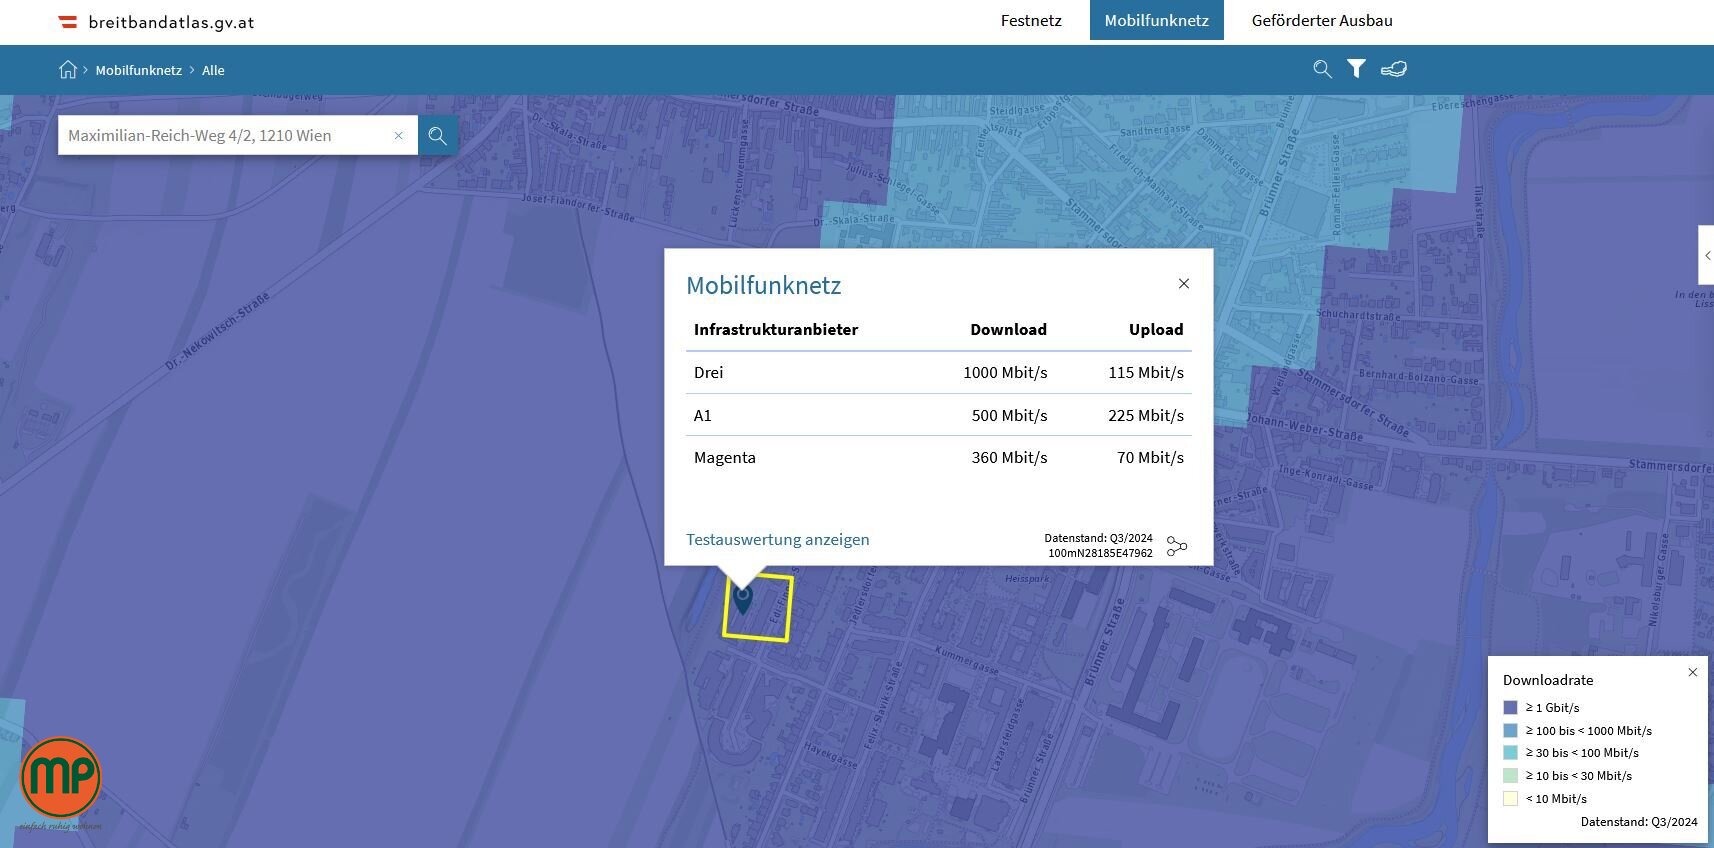Select the 115 Mbit/s upload value
Image resolution: width=1714 pixels, height=848 pixels.
coord(1146,372)
